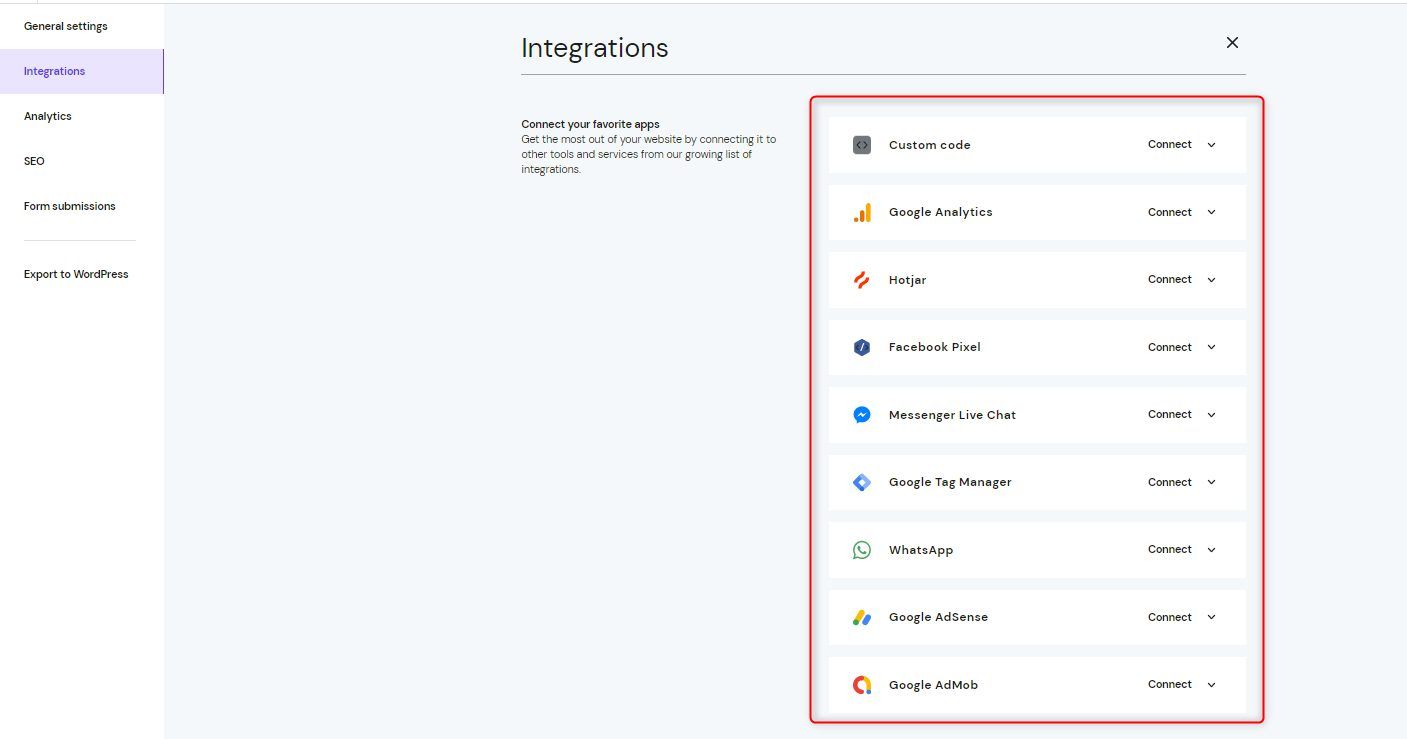Expand the Facebook Pixel chevron
The height and width of the screenshot is (739, 1407).
tap(1211, 347)
